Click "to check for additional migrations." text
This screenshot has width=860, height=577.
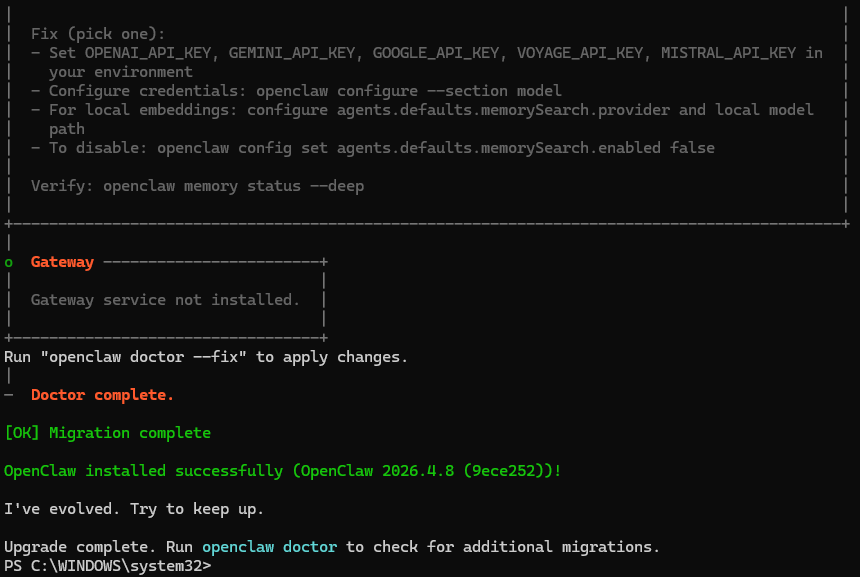point(502,547)
